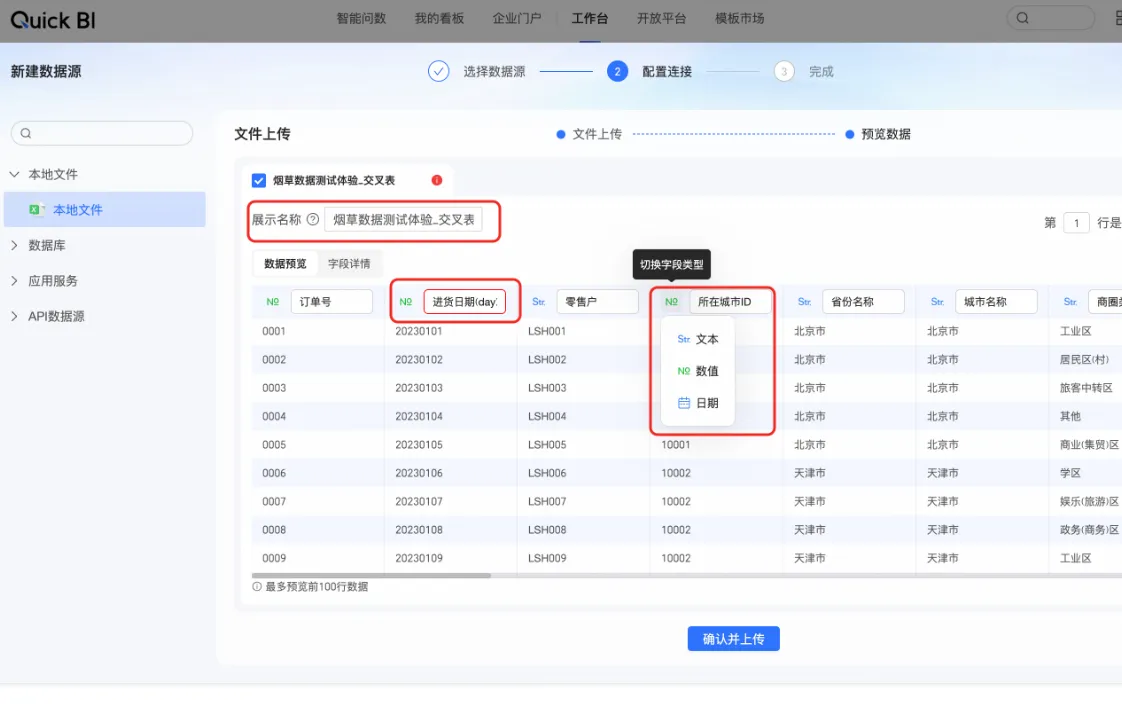Click cell LSH005 in retailer column
Image resolution: width=1122 pixels, height=707 pixels.
click(547, 444)
